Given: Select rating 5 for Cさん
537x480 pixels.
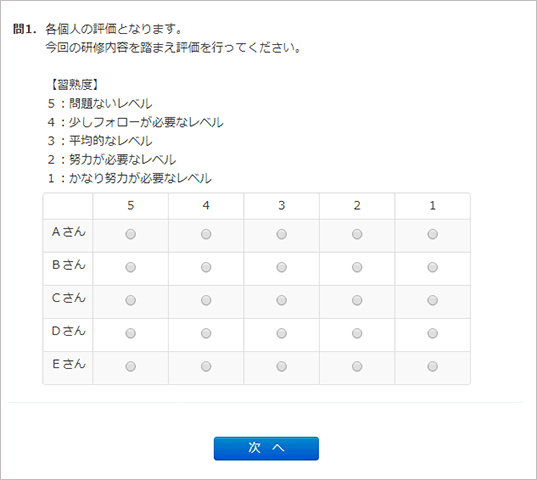Looking at the screenshot, I should point(130,300).
